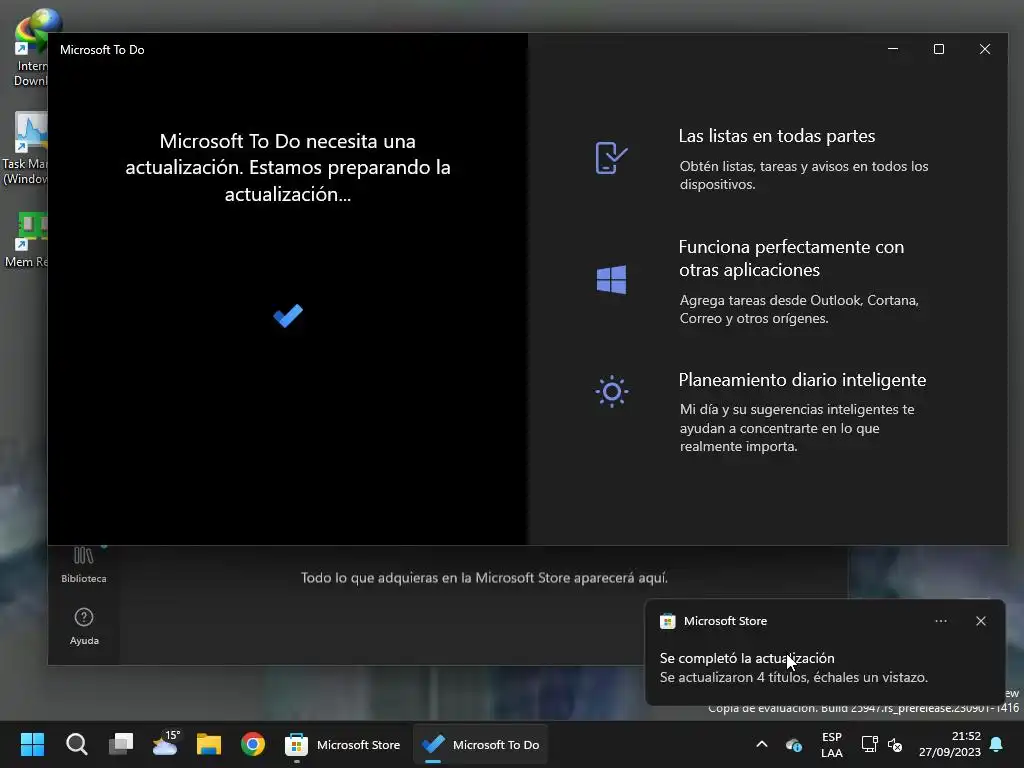Open Ayuda in Microsoft Store sidebar
This screenshot has width=1024, height=768.
point(84,627)
